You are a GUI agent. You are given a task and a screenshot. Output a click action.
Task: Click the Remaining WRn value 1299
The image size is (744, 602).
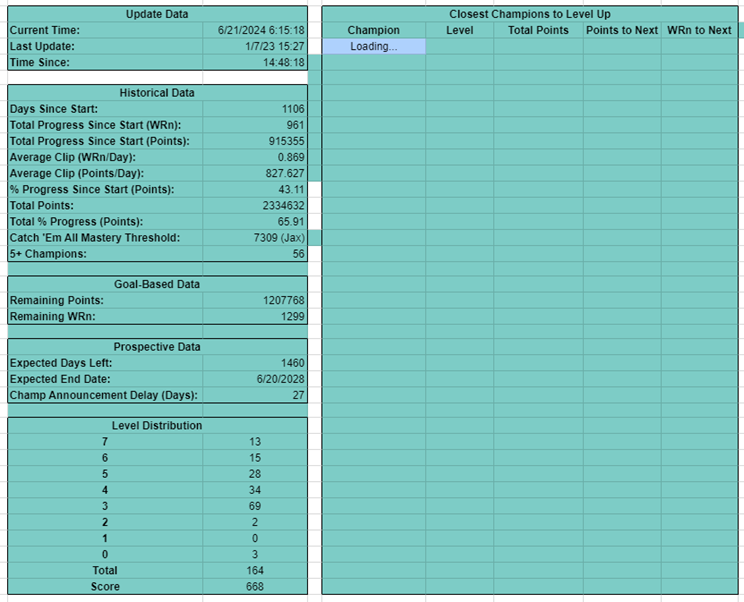point(255,316)
